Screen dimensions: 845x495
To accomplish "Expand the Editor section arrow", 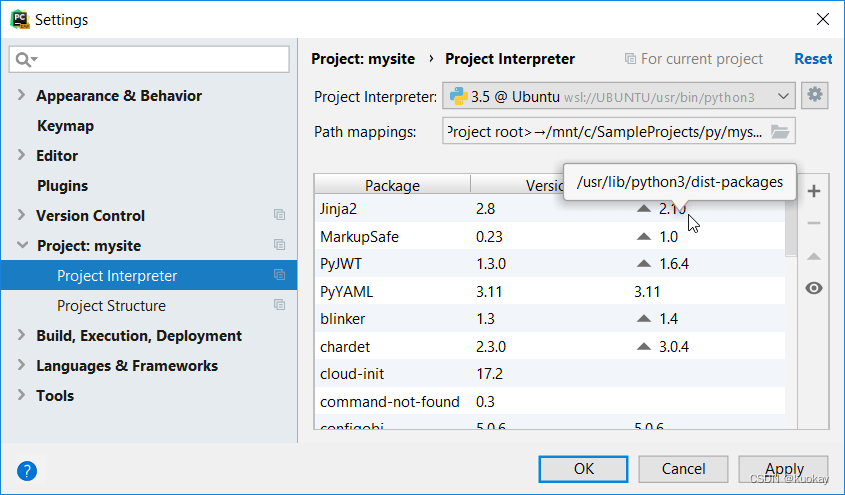I will 21,155.
